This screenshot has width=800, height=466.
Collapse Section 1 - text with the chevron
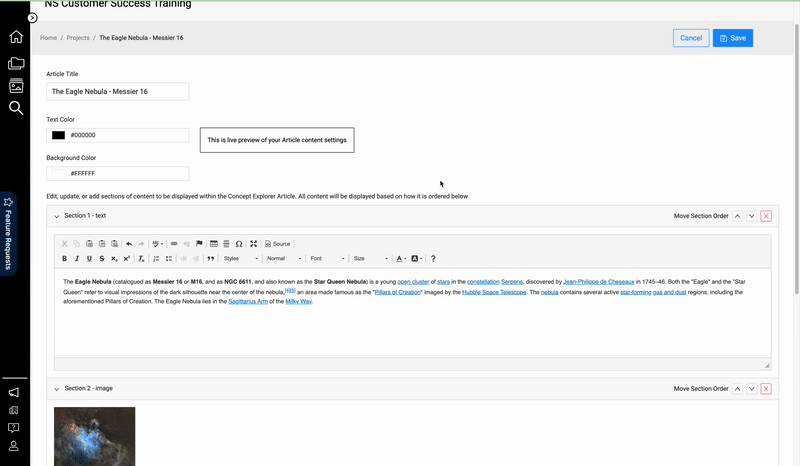(56, 216)
